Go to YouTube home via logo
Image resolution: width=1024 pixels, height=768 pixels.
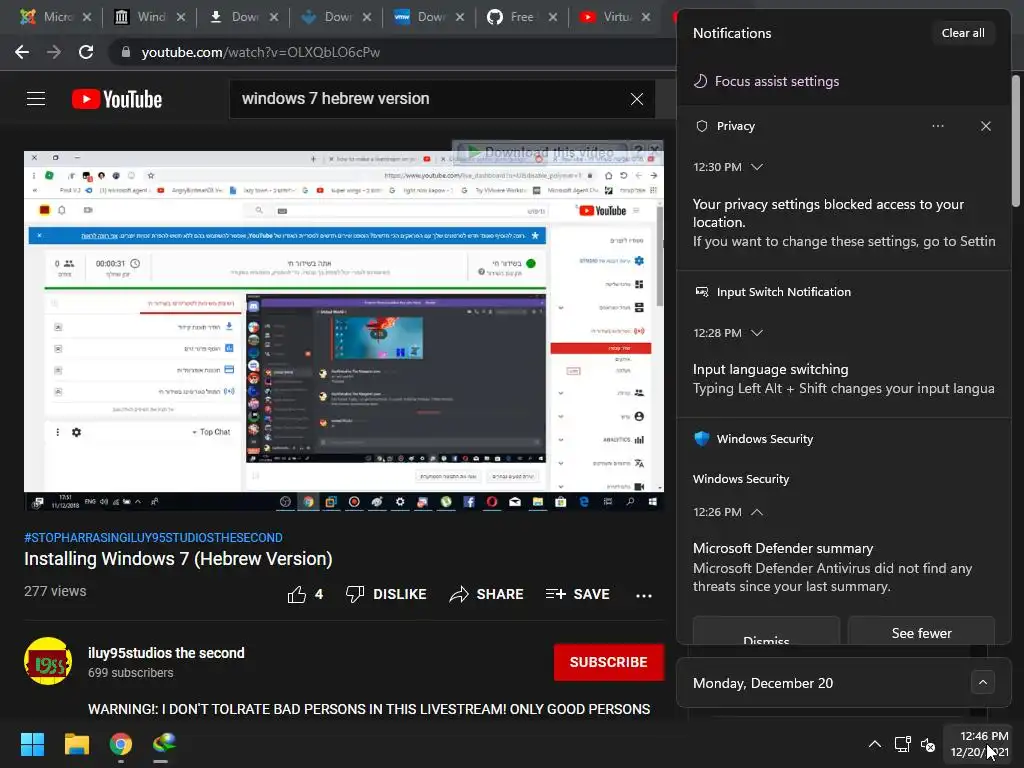tap(117, 99)
